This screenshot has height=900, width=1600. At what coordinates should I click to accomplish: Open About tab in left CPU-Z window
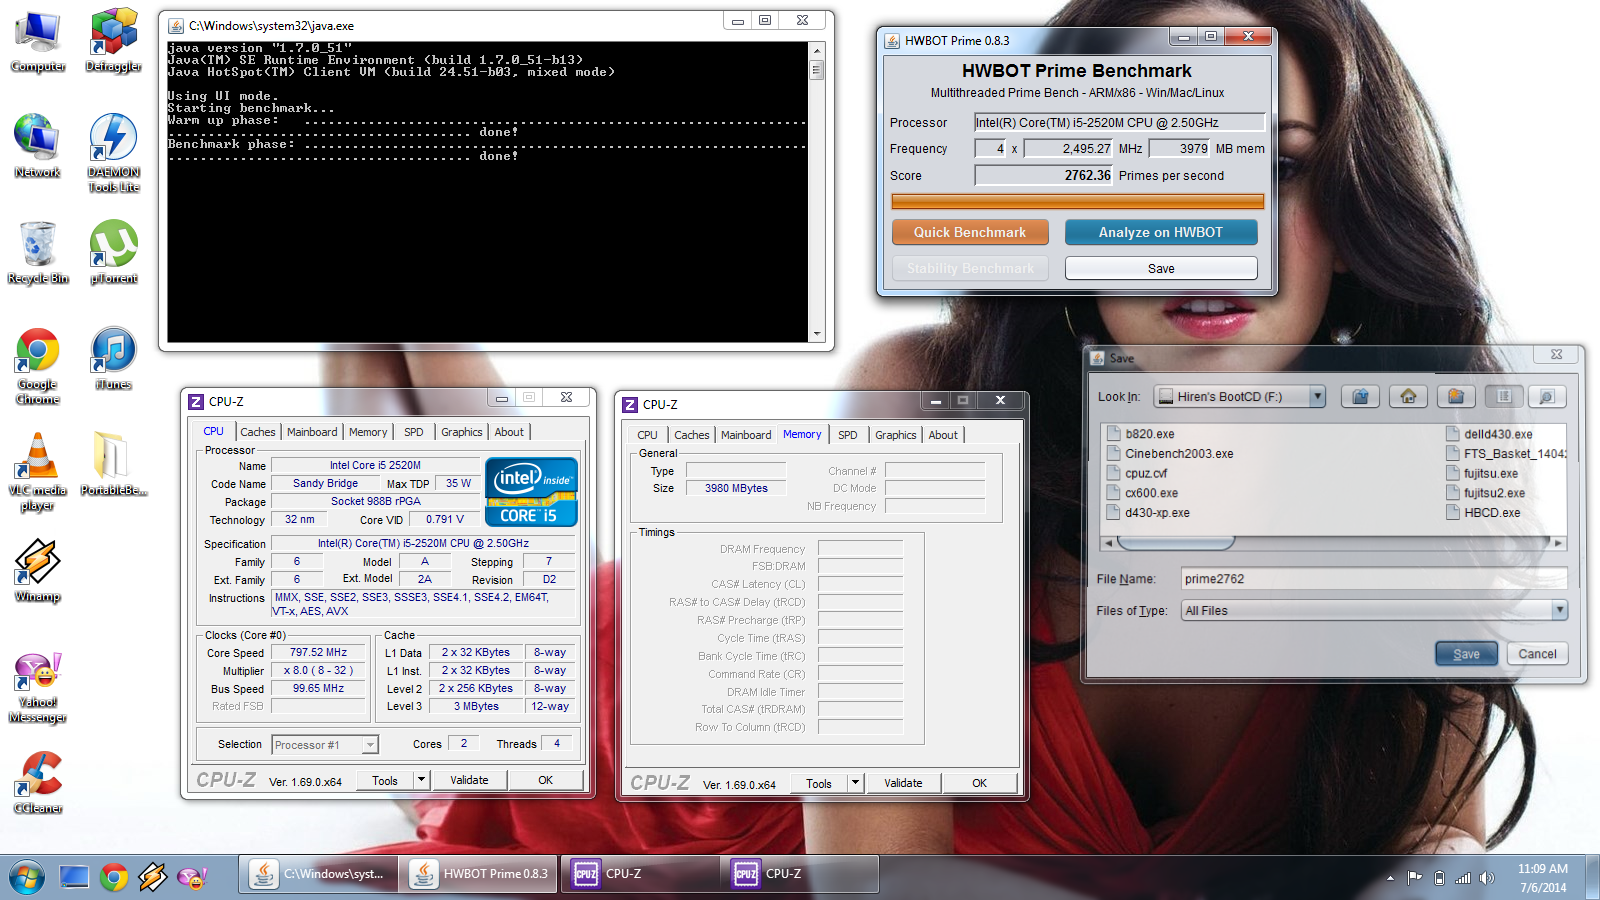tap(509, 432)
